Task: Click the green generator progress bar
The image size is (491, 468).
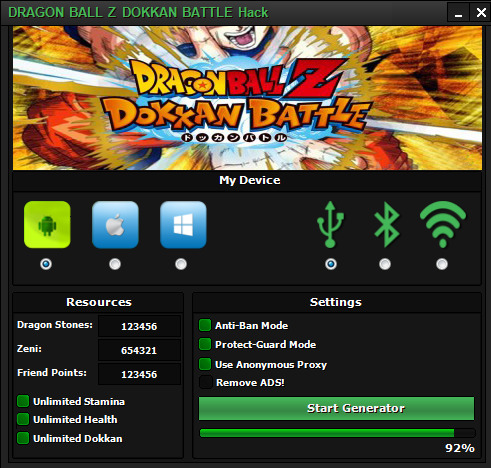Action: (337, 433)
